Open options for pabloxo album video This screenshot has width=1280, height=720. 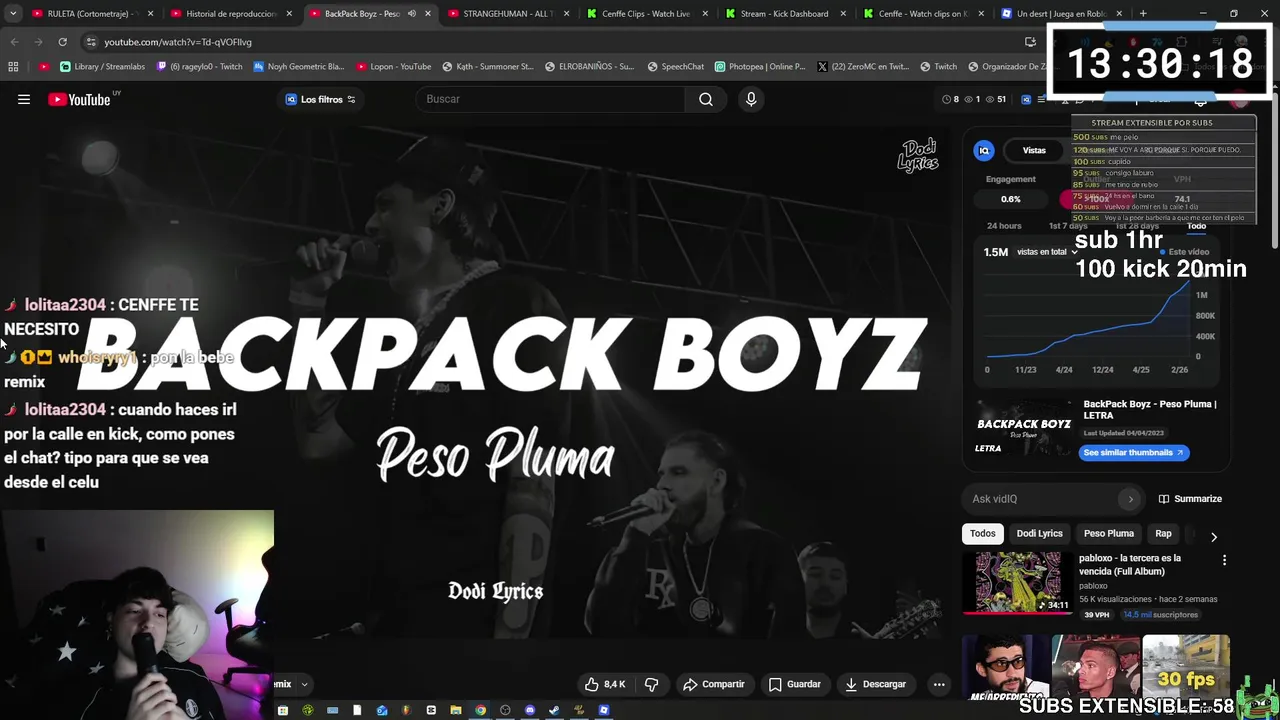(1224, 560)
